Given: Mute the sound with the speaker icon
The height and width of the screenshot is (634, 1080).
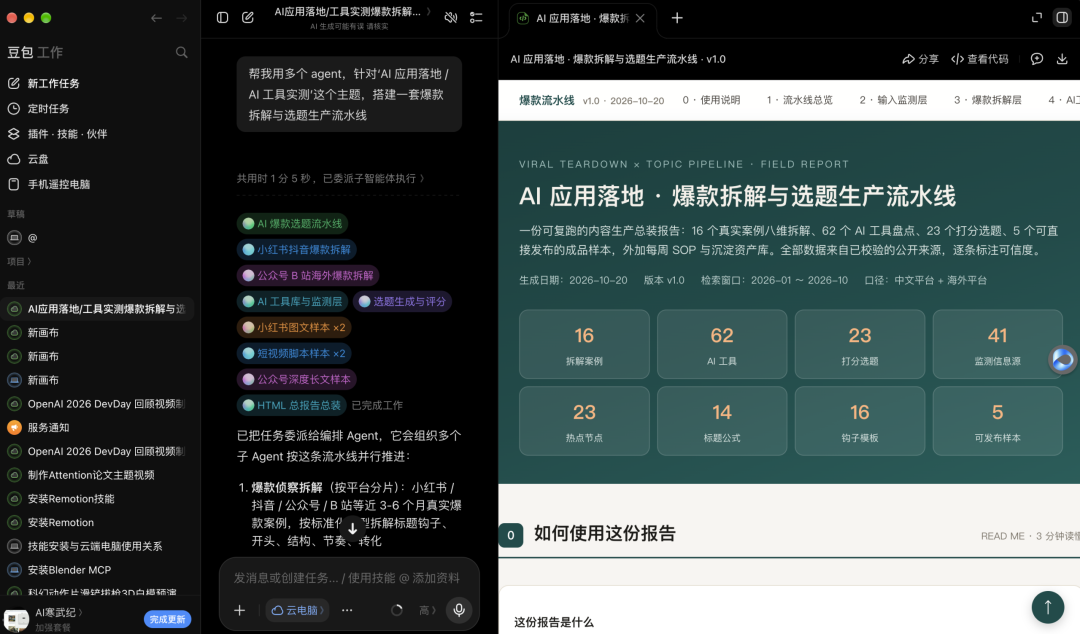Looking at the screenshot, I should [x=450, y=18].
